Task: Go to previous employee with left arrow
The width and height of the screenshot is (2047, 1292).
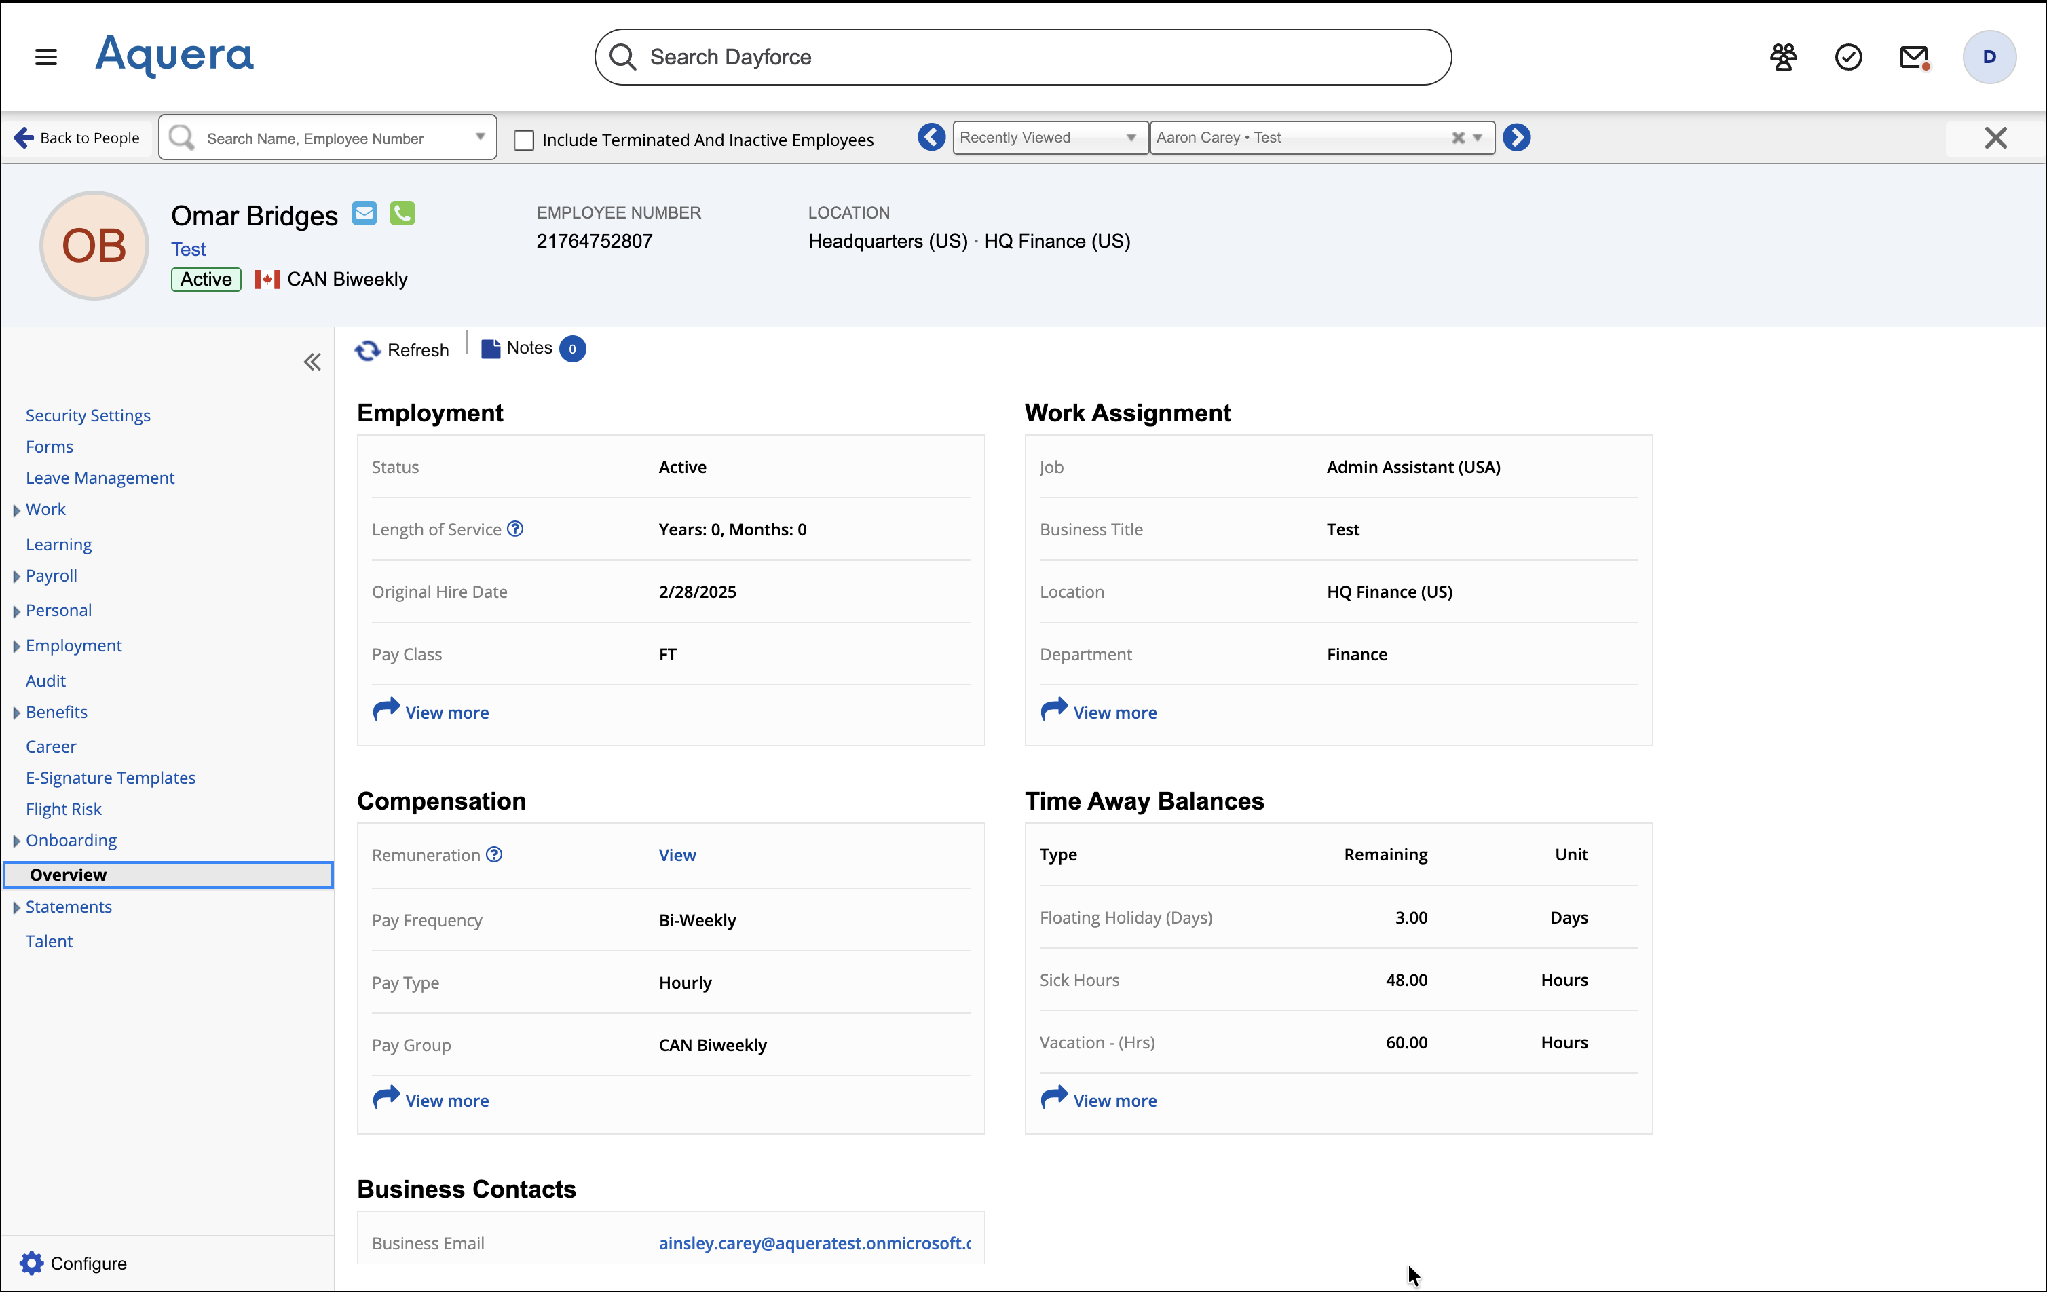Action: pos(931,137)
